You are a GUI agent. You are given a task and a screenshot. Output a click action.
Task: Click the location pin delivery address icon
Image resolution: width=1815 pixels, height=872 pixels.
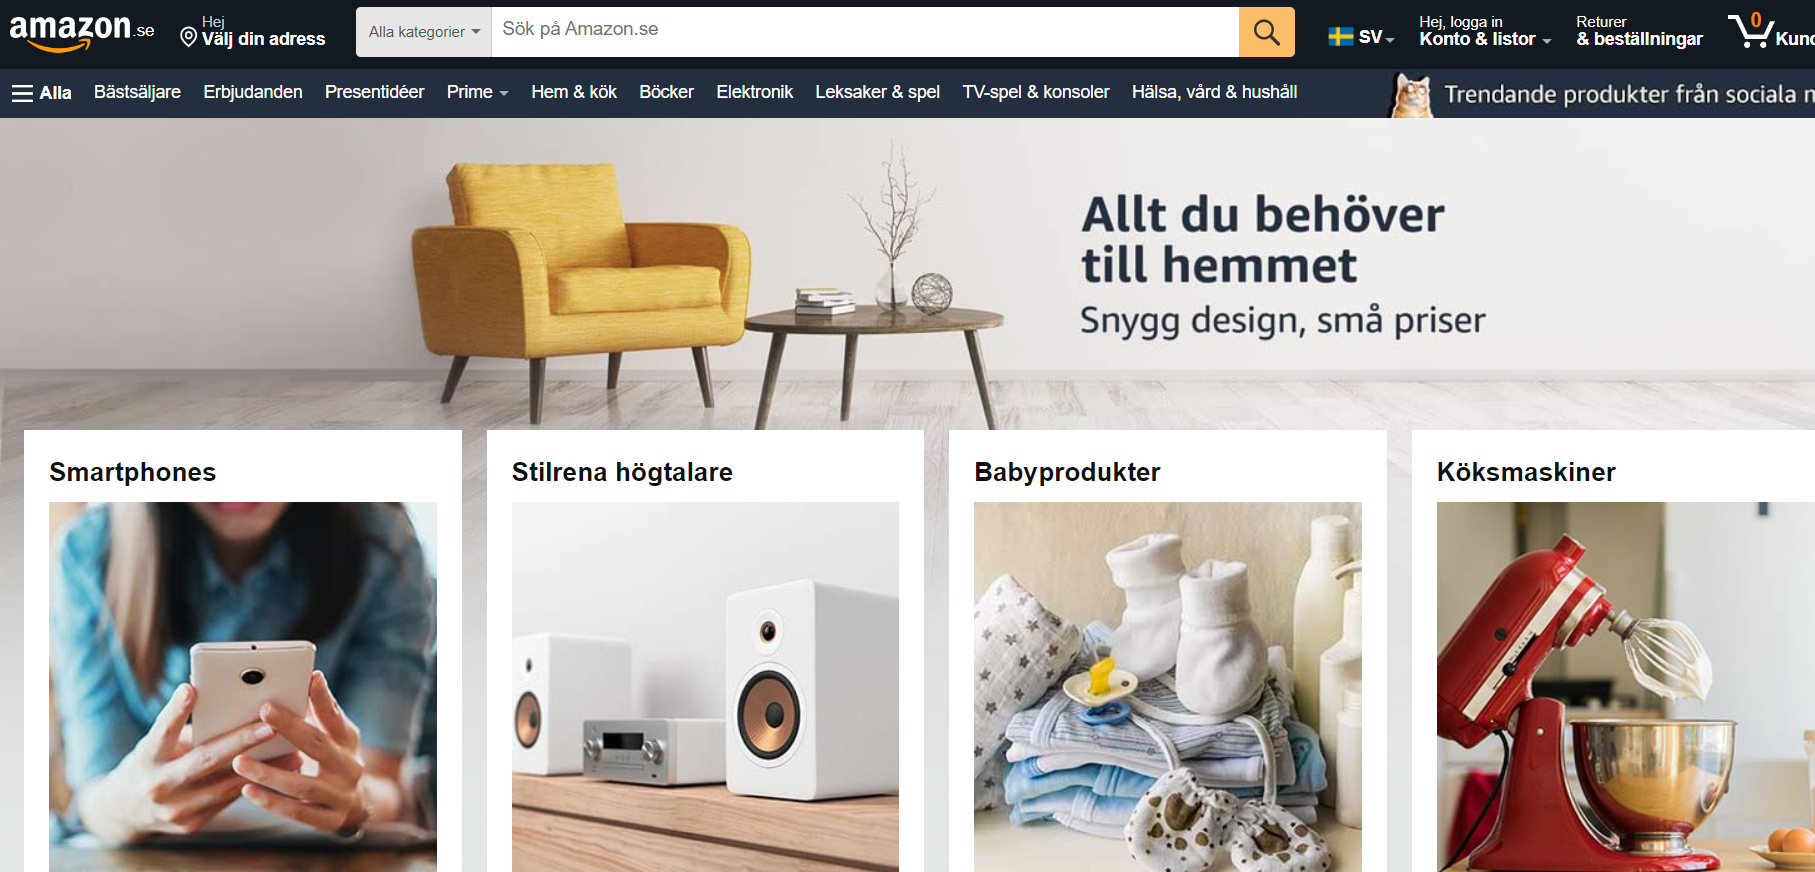coord(188,38)
